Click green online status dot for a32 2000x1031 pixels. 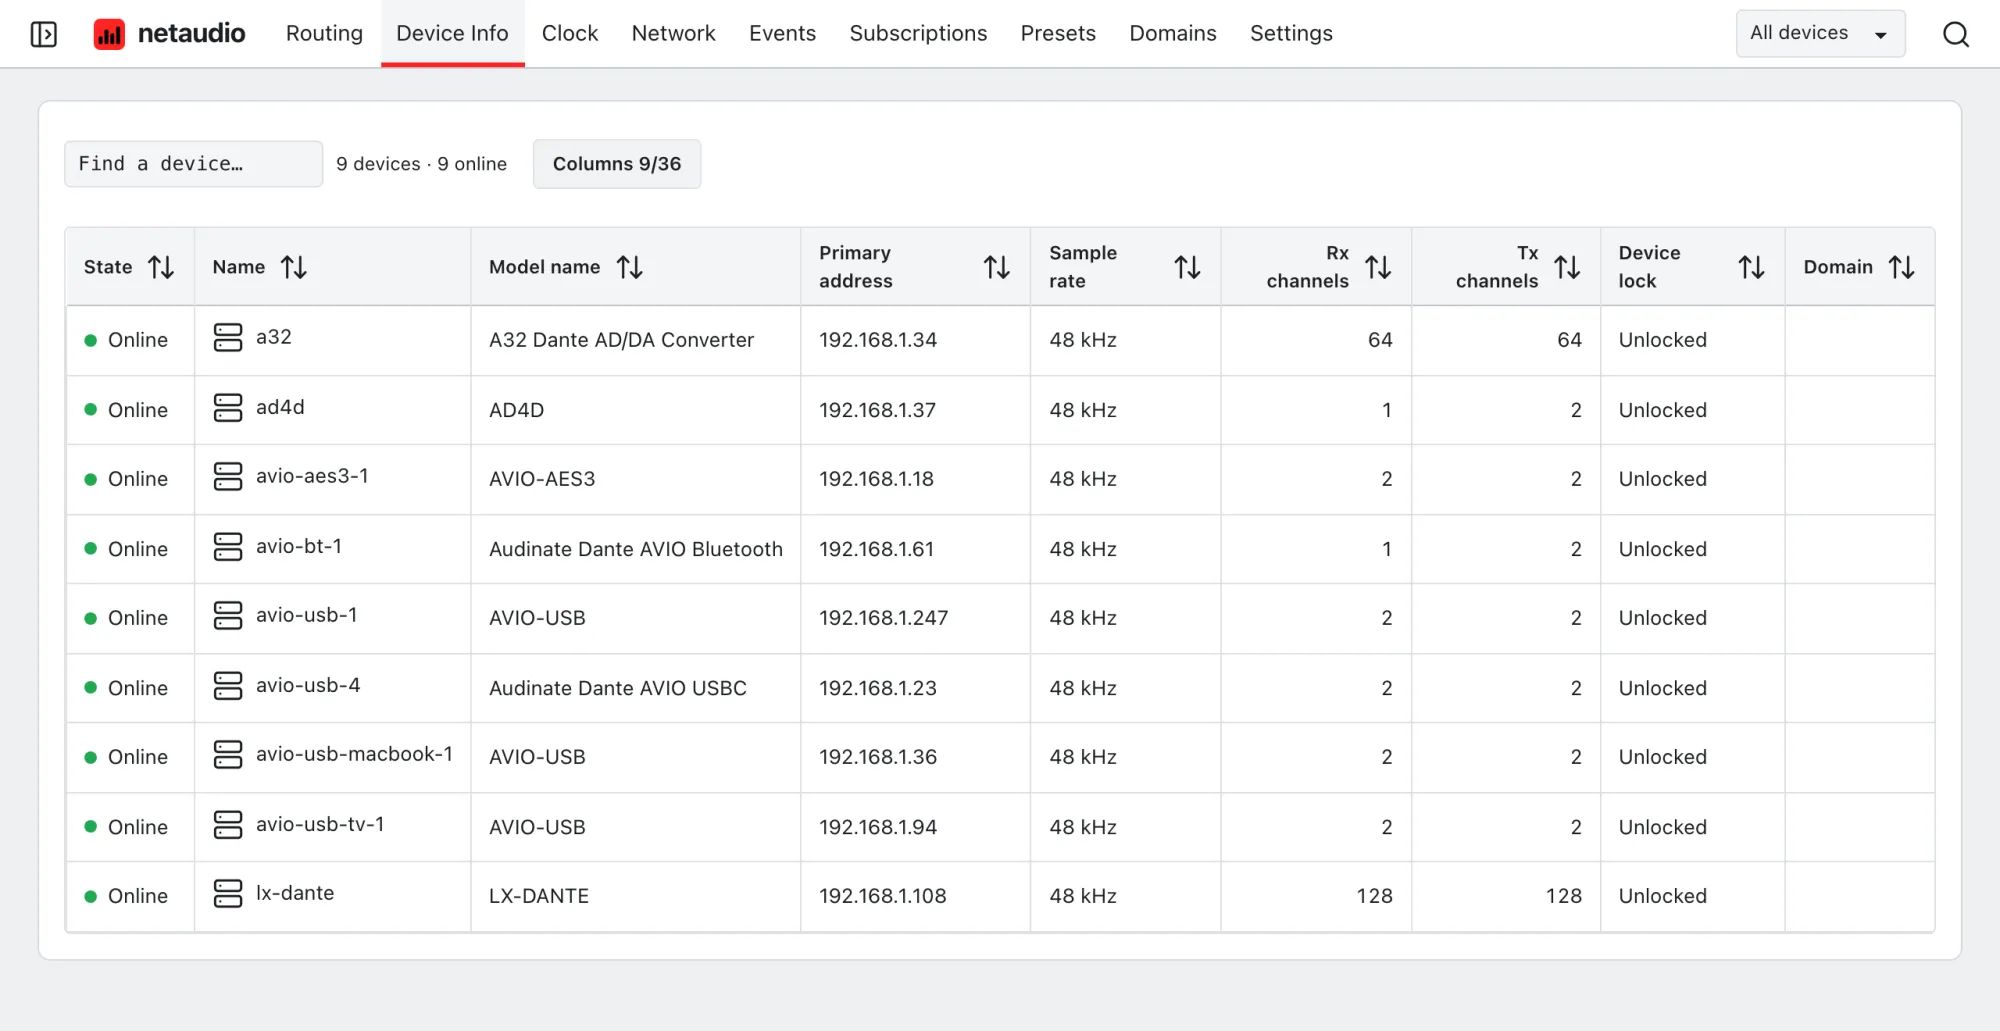(91, 340)
